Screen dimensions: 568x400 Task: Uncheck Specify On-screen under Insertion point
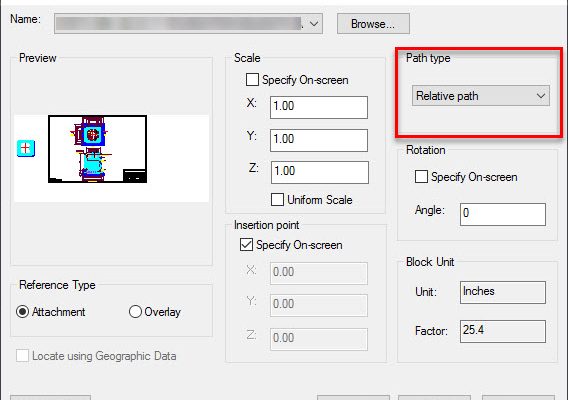(246, 245)
